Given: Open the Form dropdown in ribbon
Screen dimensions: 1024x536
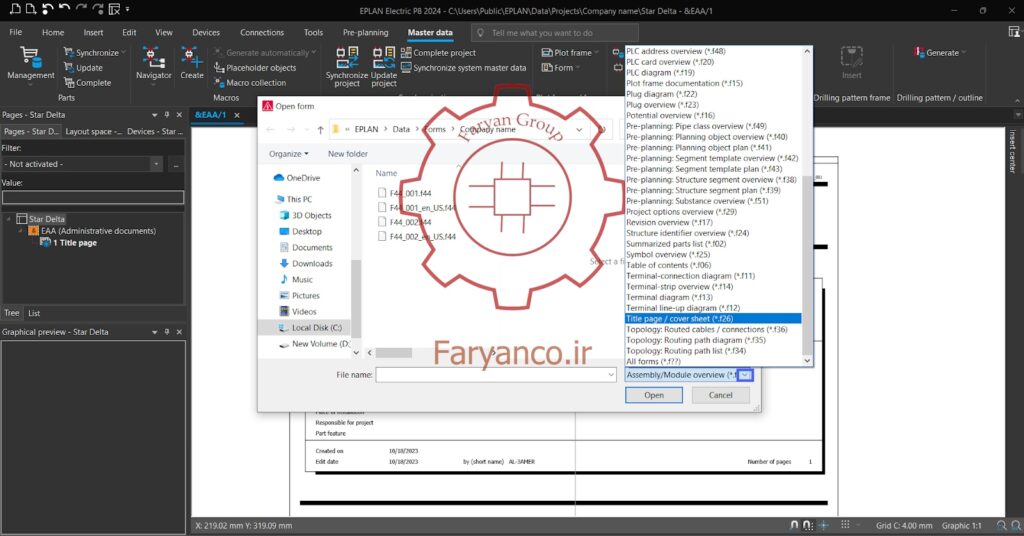Looking at the screenshot, I should tap(561, 68).
